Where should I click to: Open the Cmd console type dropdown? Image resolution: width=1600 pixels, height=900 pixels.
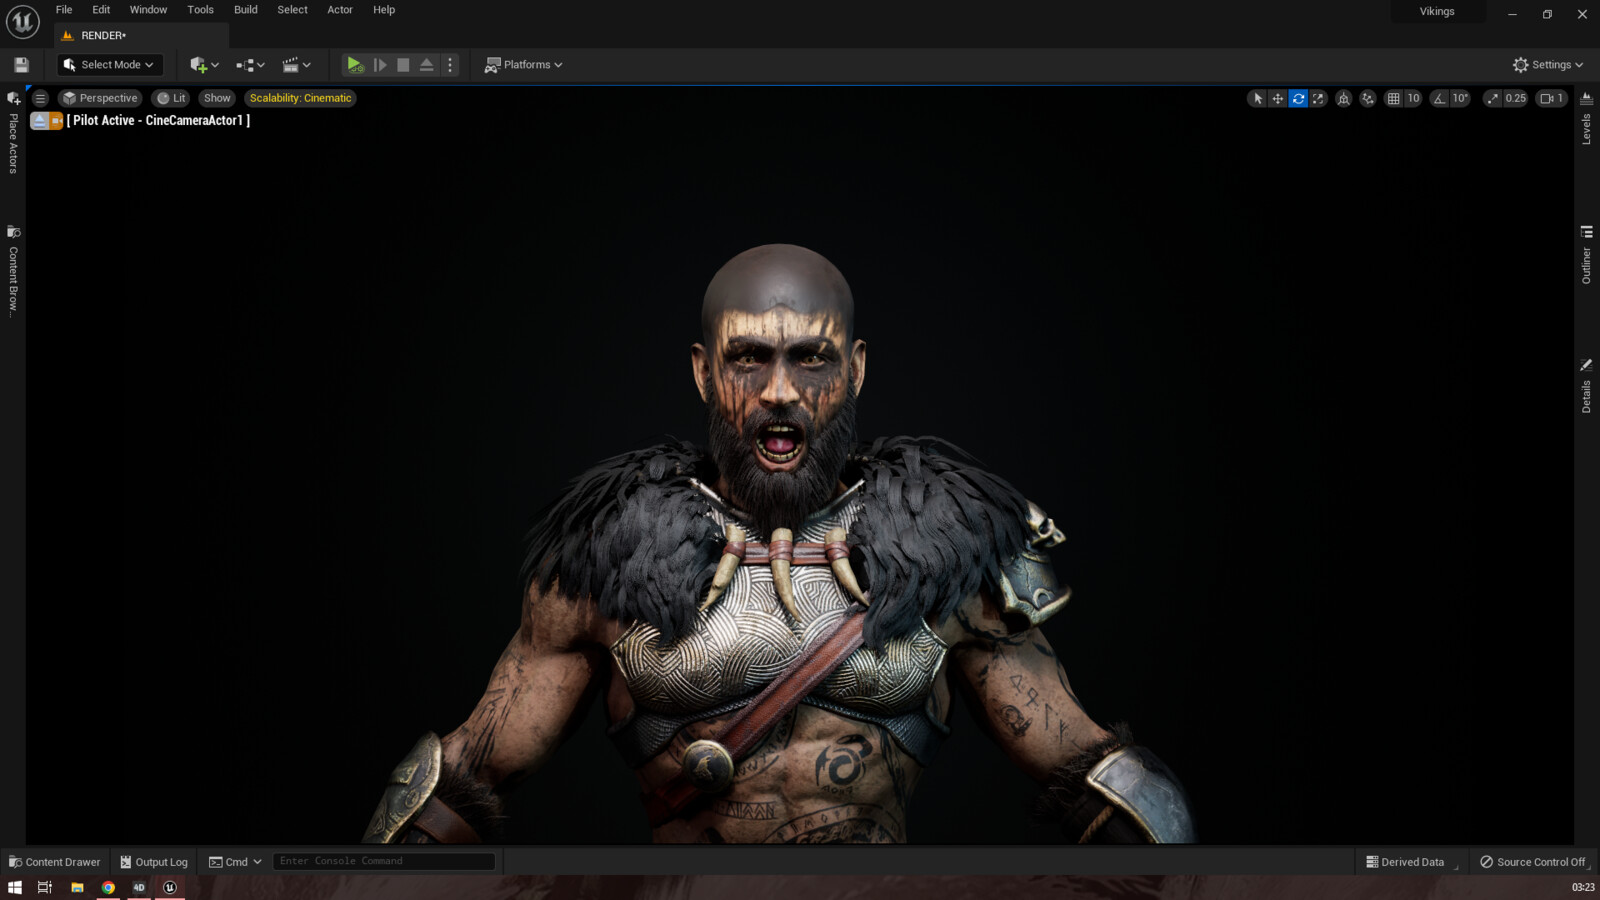(235, 862)
